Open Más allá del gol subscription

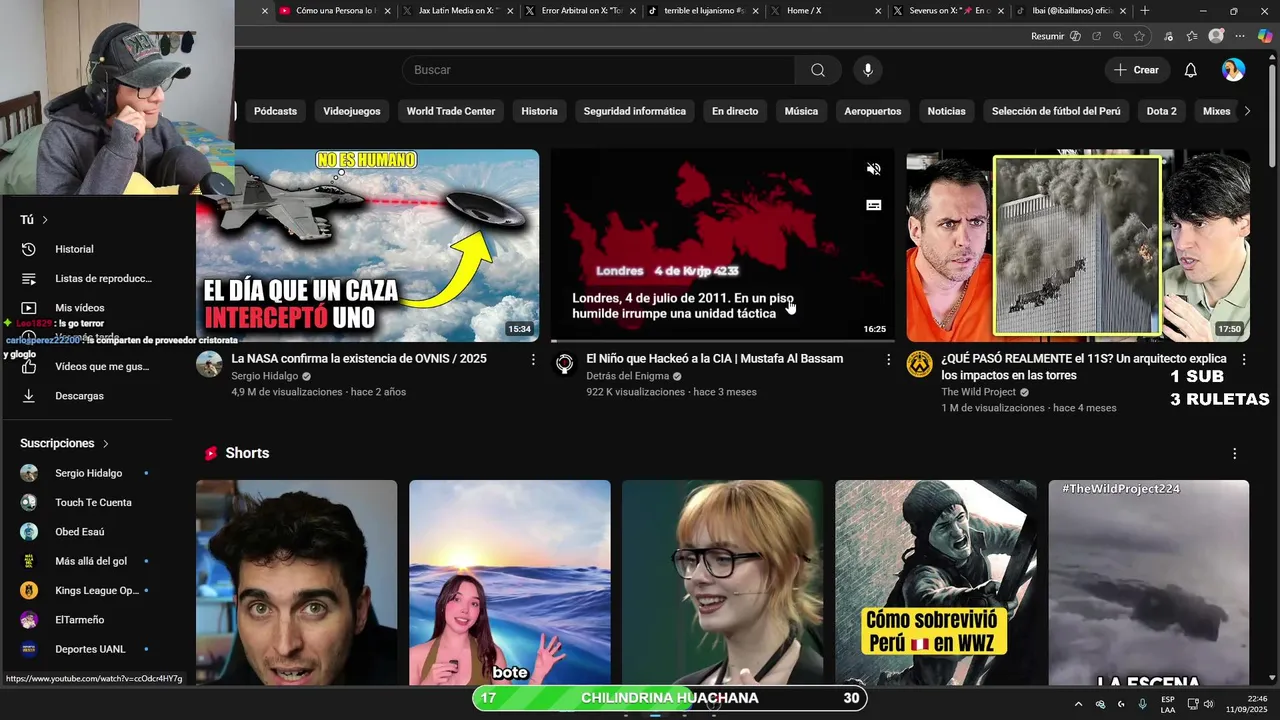(90, 561)
